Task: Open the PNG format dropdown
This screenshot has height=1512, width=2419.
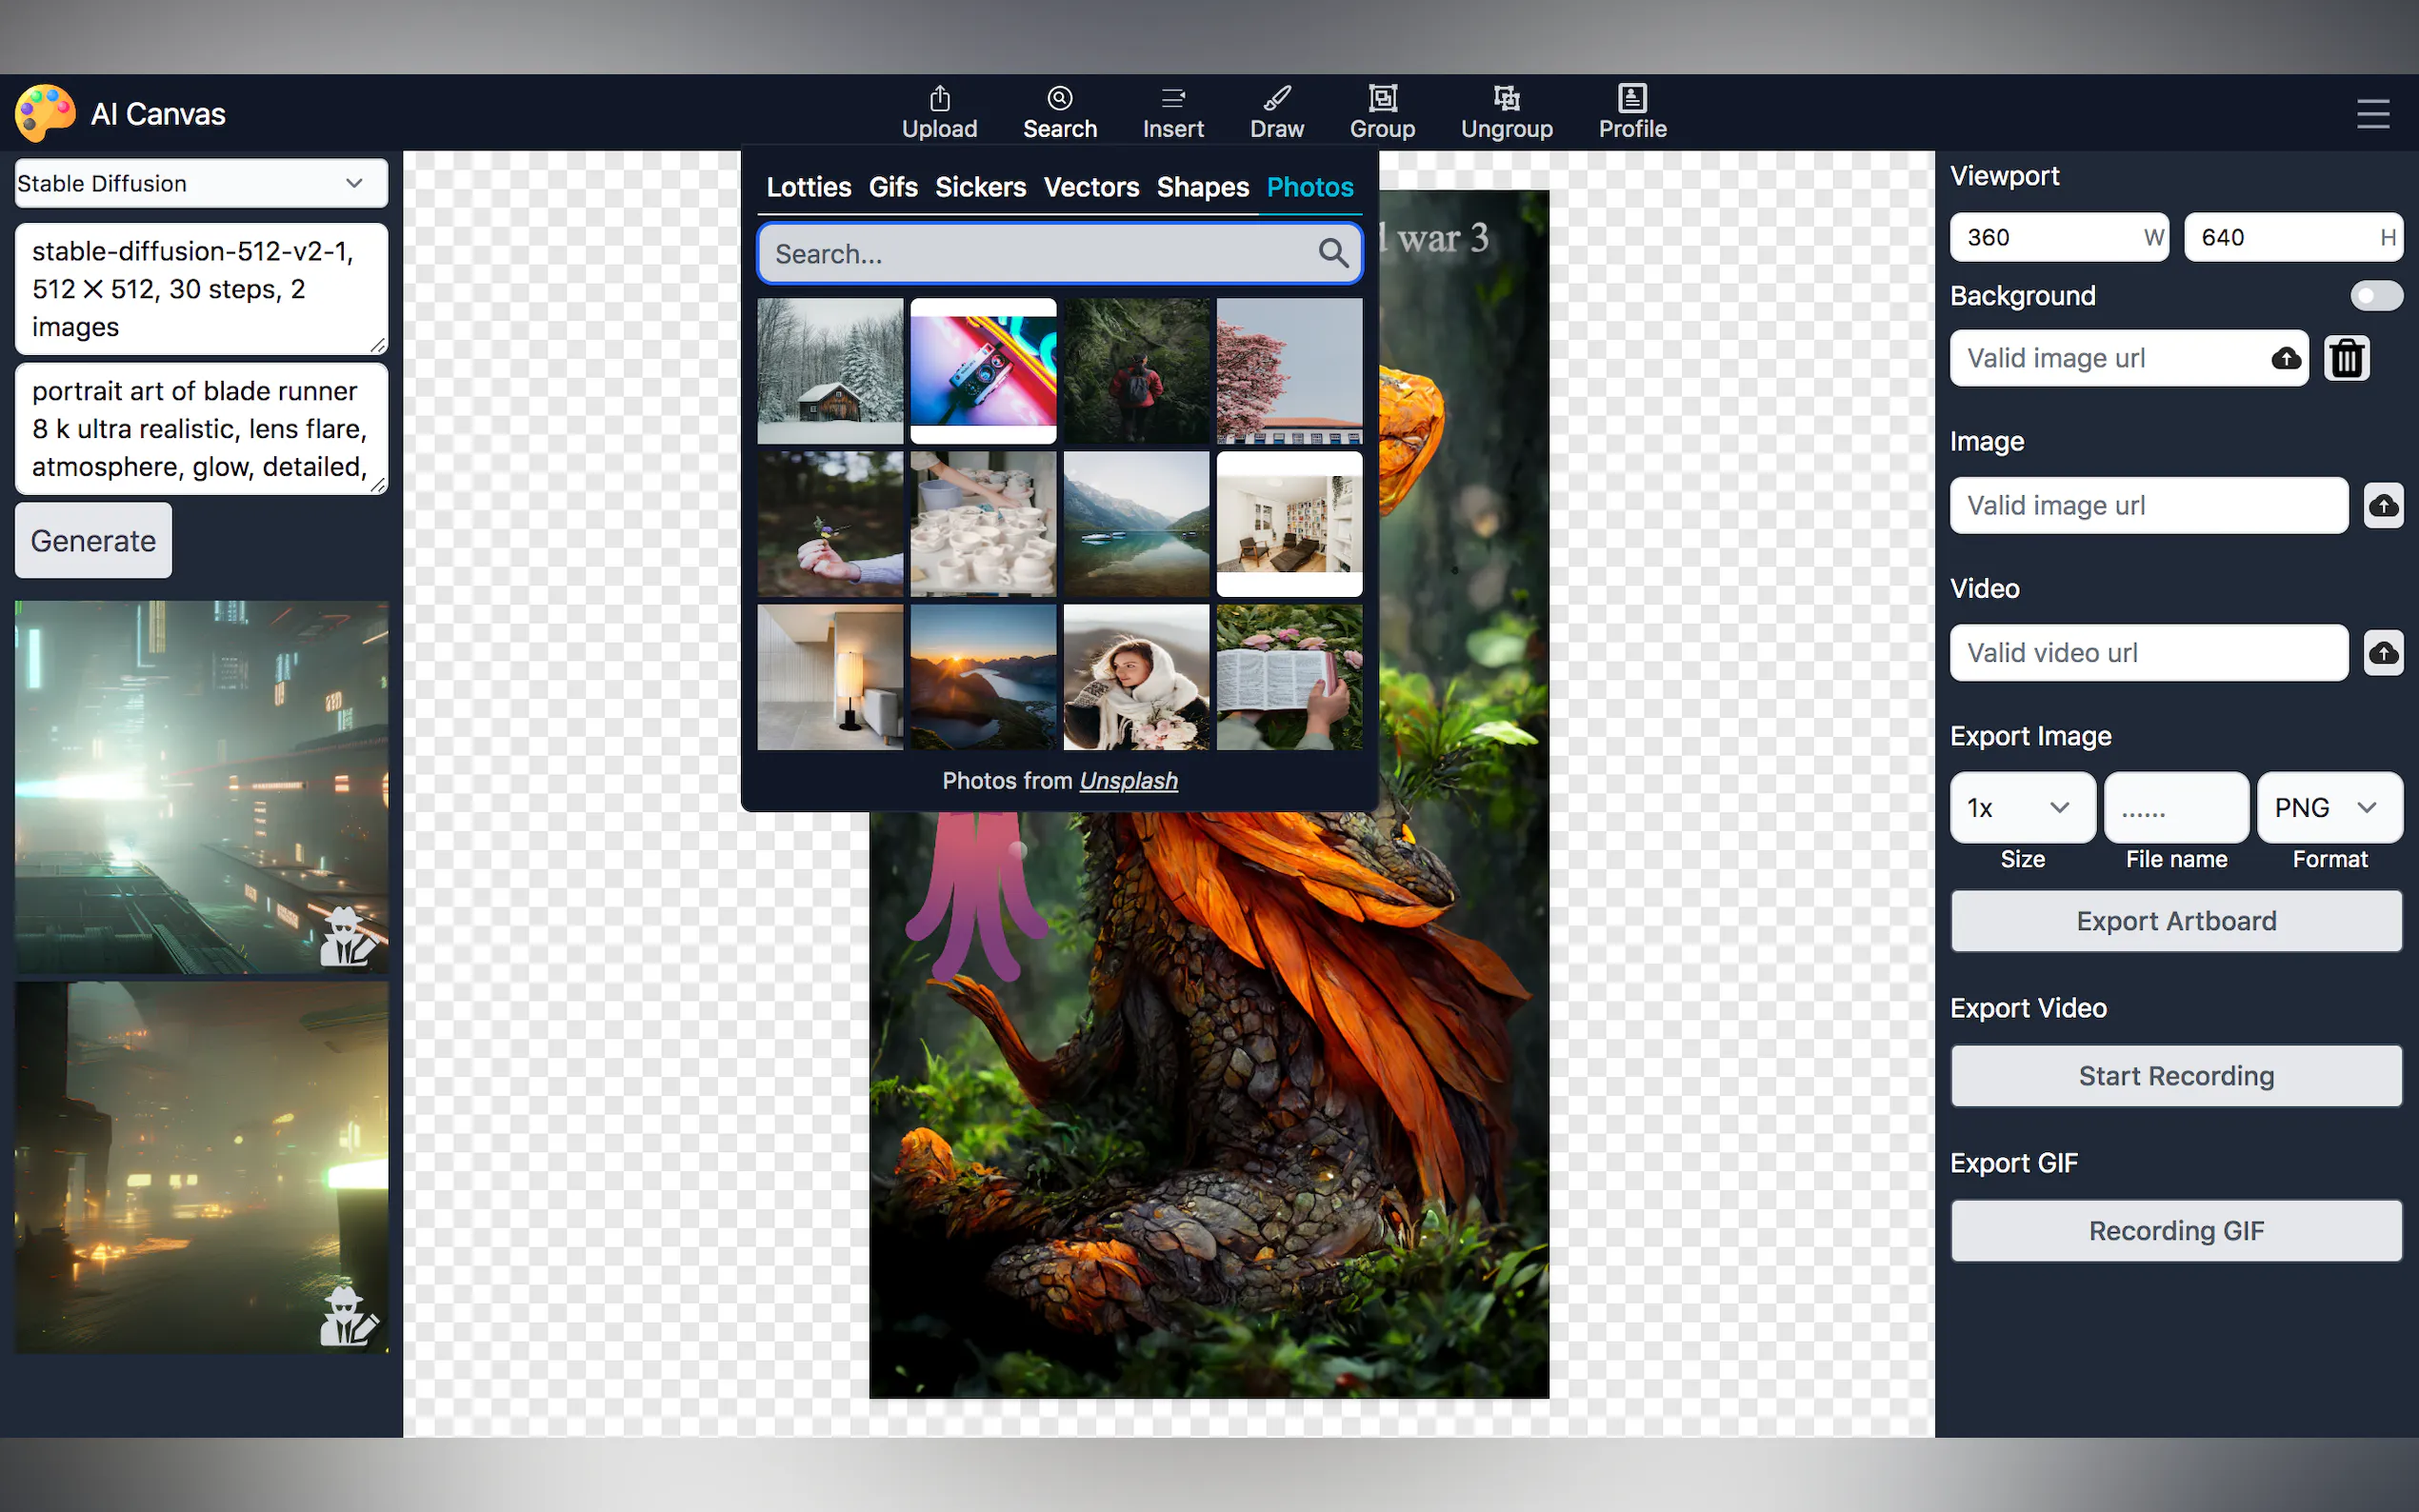Action: (2327, 807)
